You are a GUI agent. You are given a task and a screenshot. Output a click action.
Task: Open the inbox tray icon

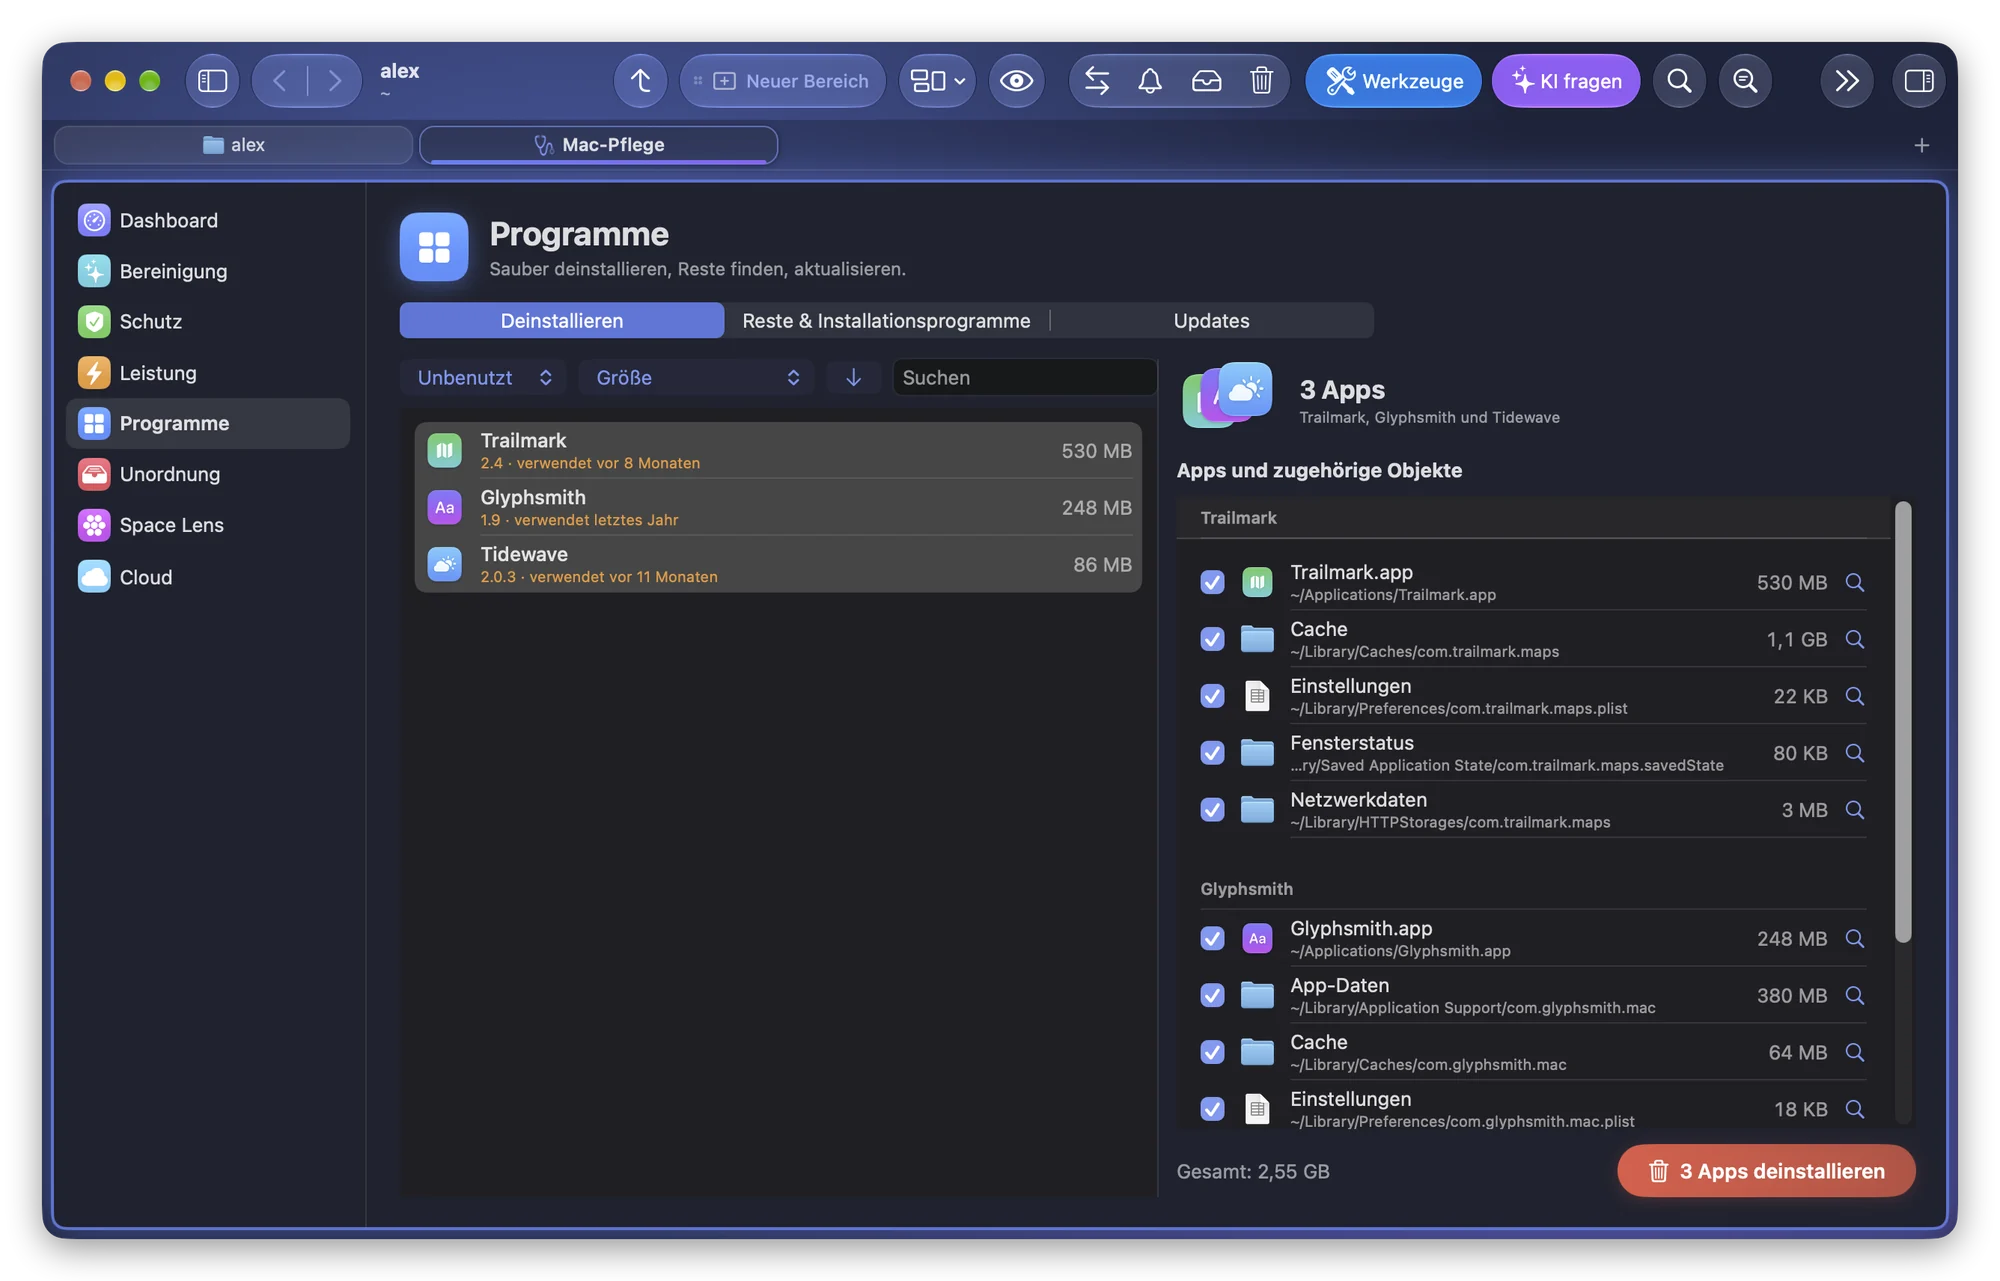(x=1206, y=81)
